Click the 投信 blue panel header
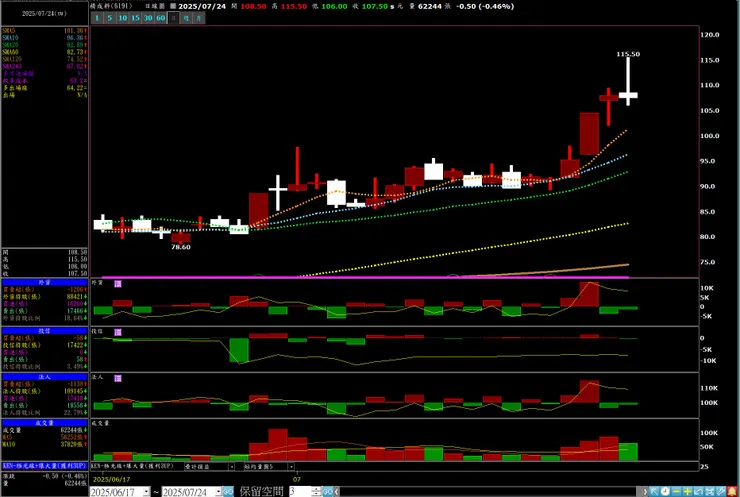 (45, 331)
